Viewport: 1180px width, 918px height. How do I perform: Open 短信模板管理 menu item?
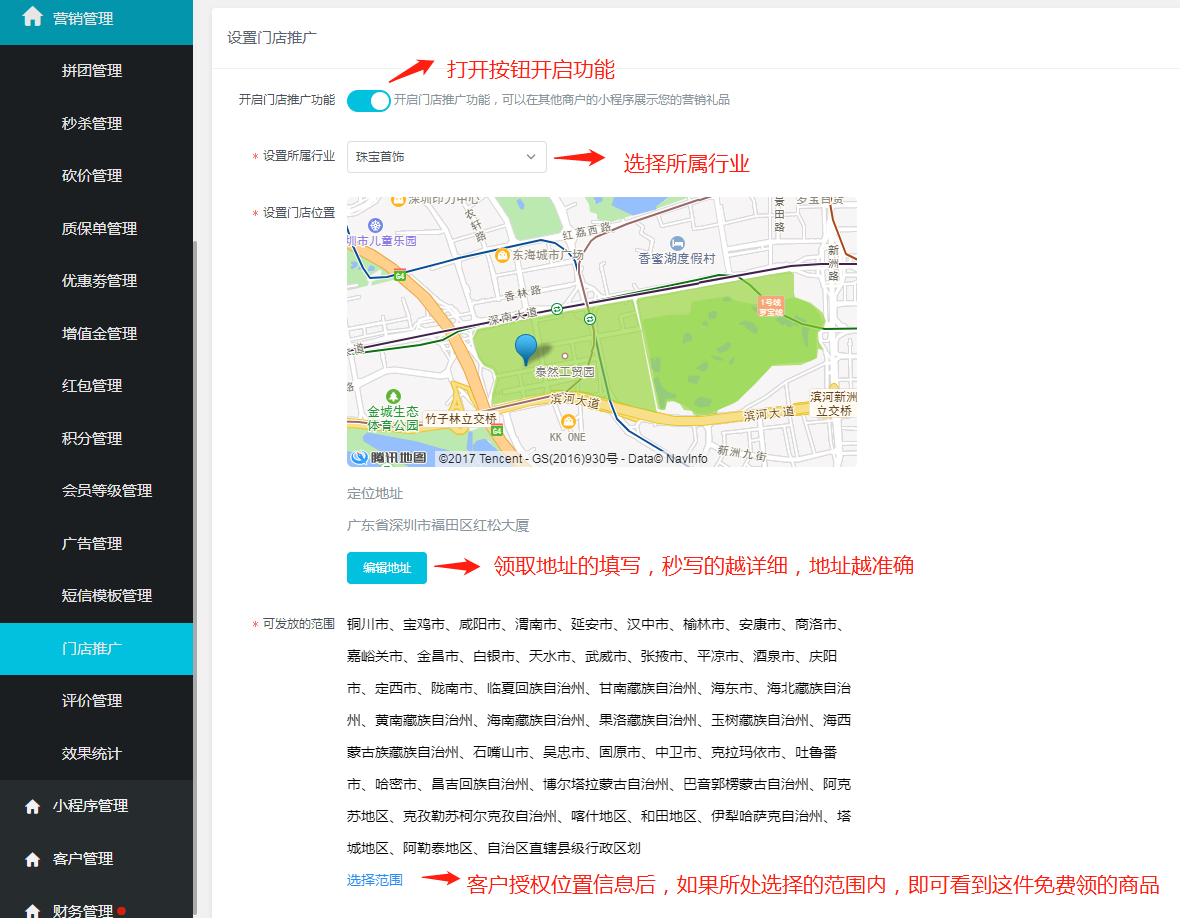click(107, 596)
